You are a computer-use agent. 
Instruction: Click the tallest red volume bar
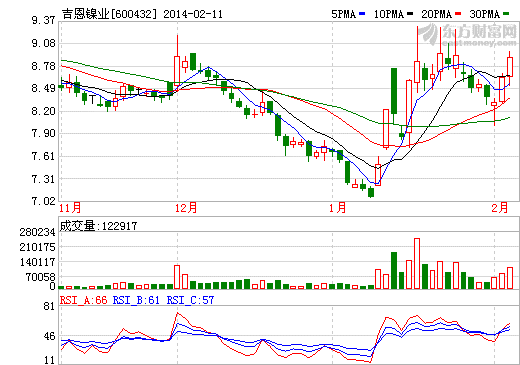click(417, 263)
